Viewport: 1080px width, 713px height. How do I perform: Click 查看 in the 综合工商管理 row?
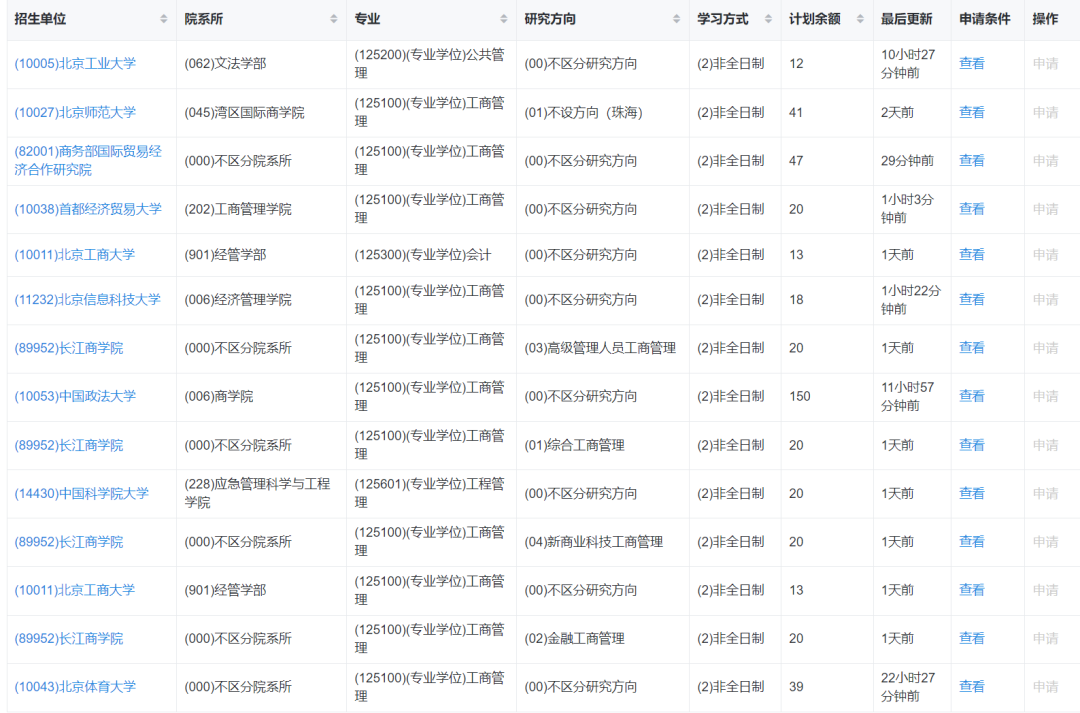(972, 445)
